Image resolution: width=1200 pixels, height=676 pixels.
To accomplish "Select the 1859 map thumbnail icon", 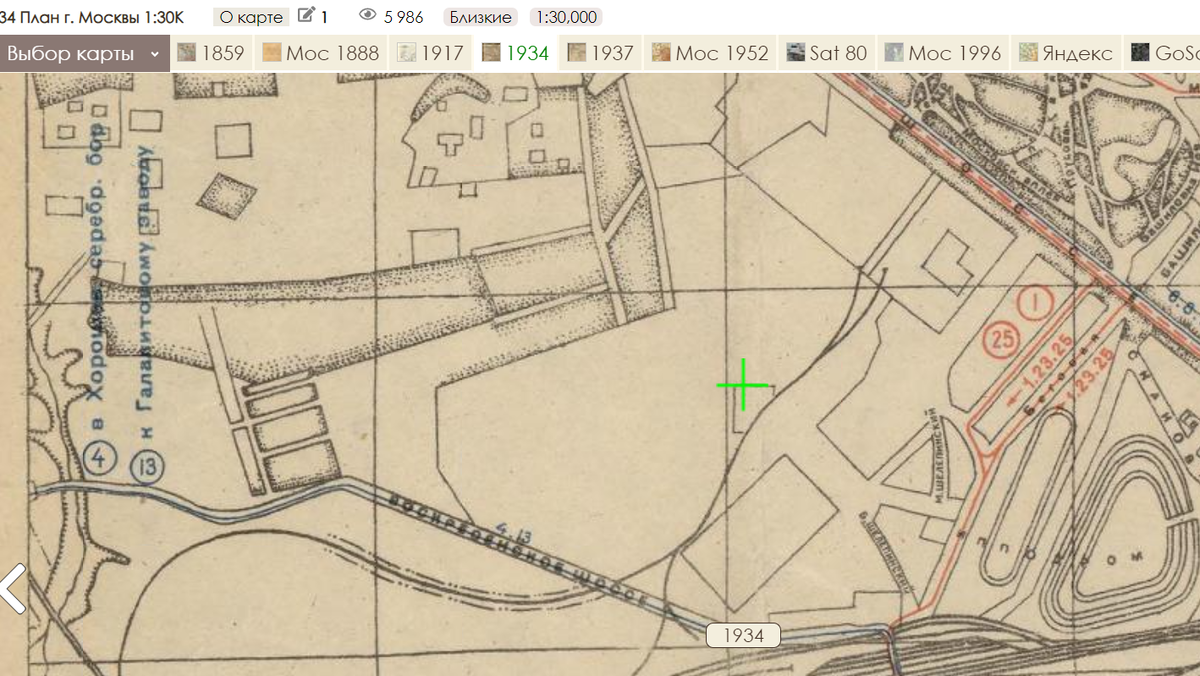I will click(189, 51).
